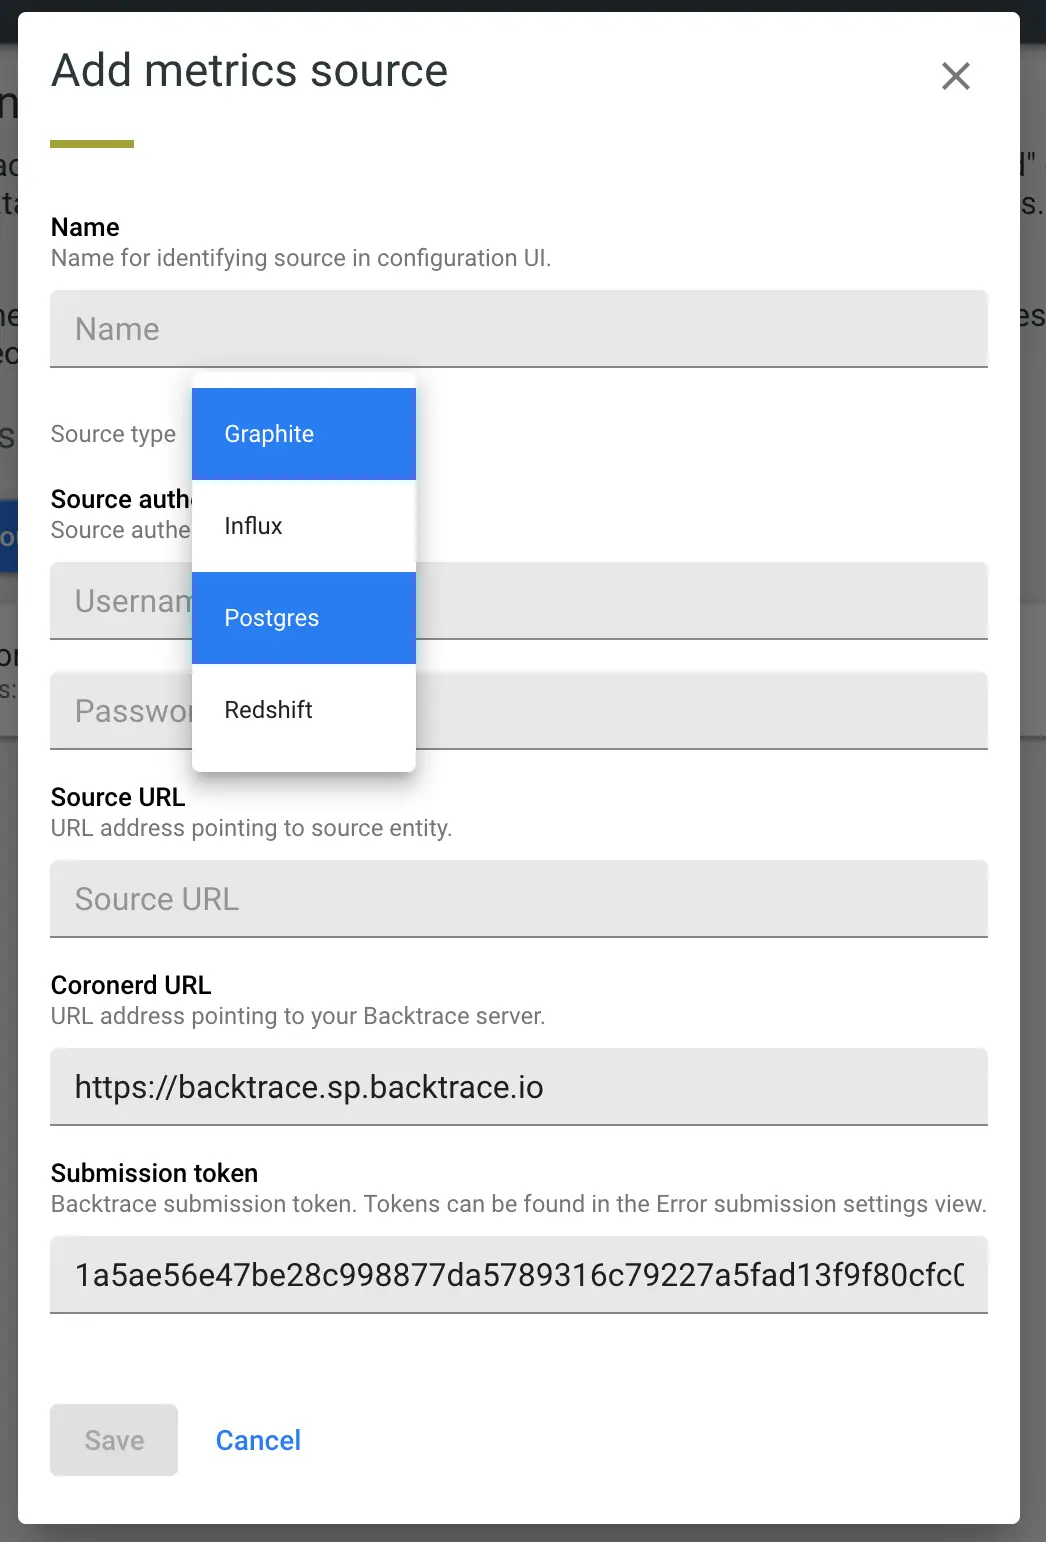
Task: Pick Postgres in the source type dropdown
Action: click(303, 618)
